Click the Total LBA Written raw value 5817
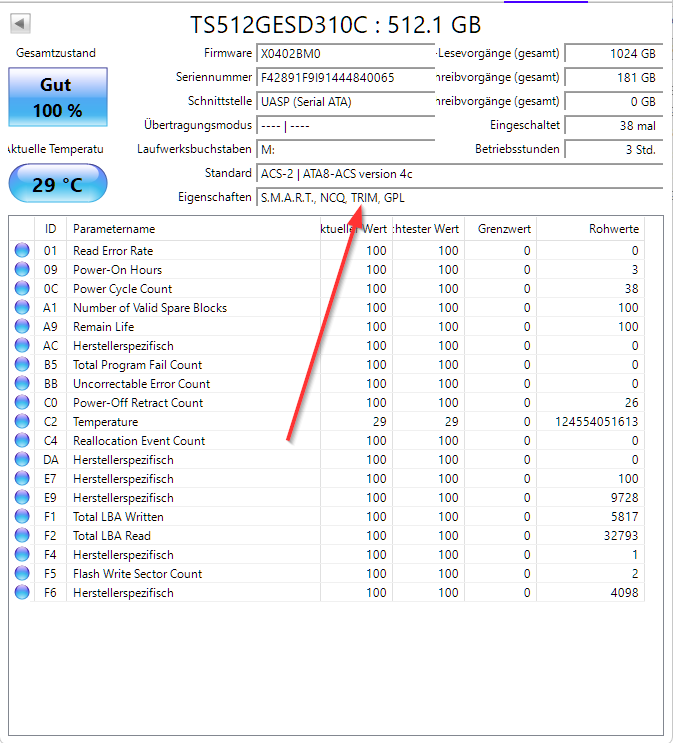Viewport: 673px width, 743px height. [625, 516]
